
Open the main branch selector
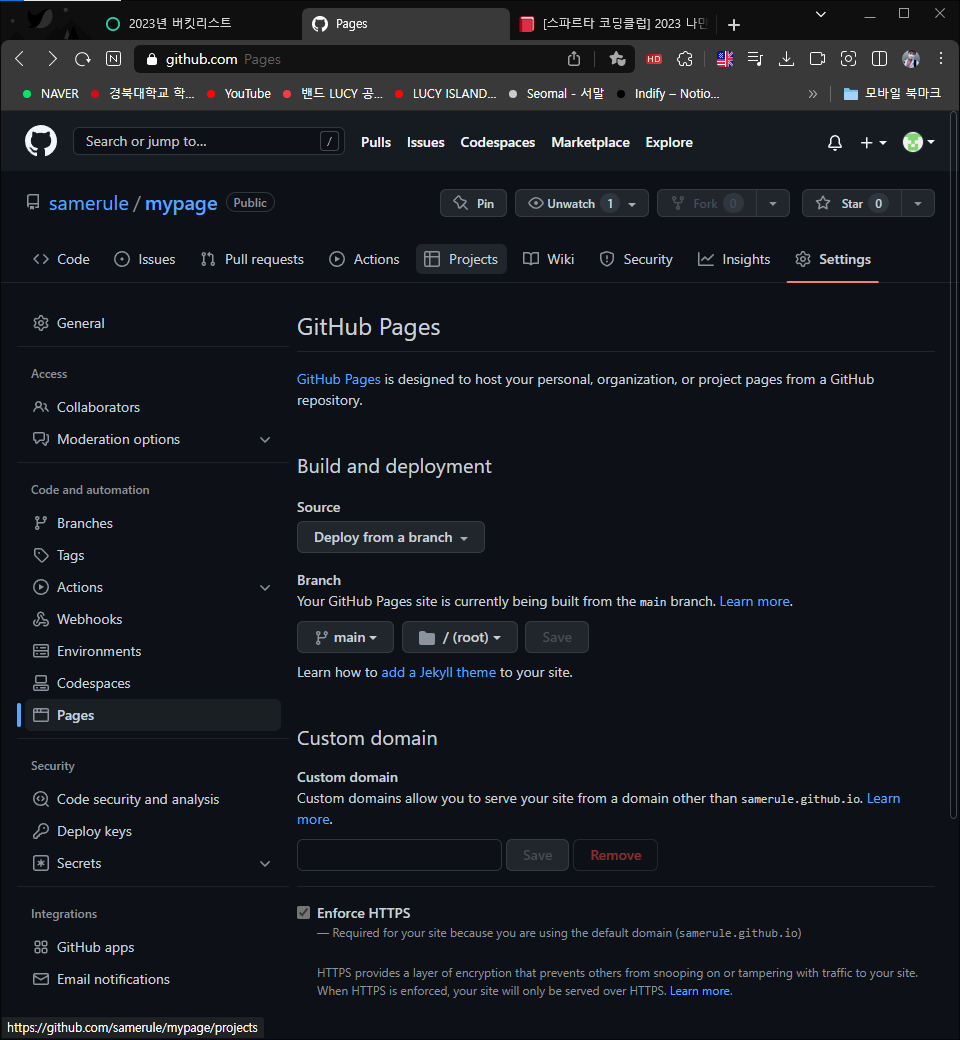(345, 637)
